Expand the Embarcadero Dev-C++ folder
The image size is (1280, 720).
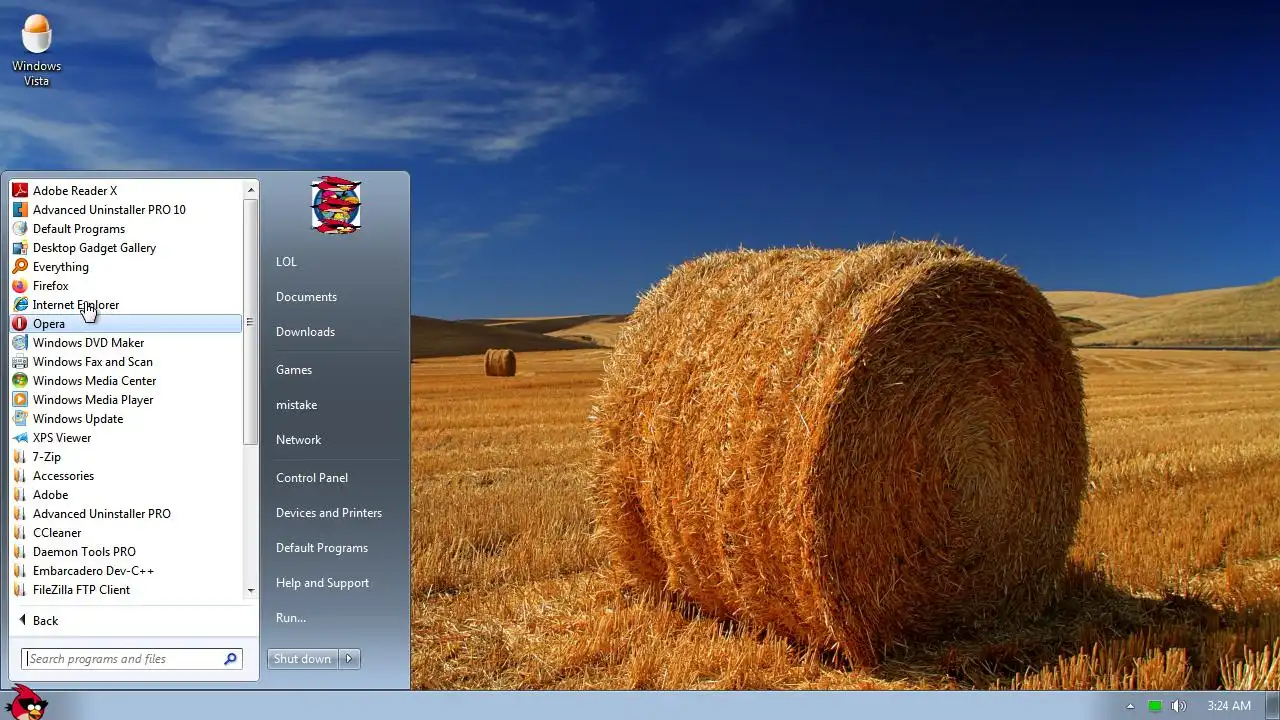tap(126, 570)
